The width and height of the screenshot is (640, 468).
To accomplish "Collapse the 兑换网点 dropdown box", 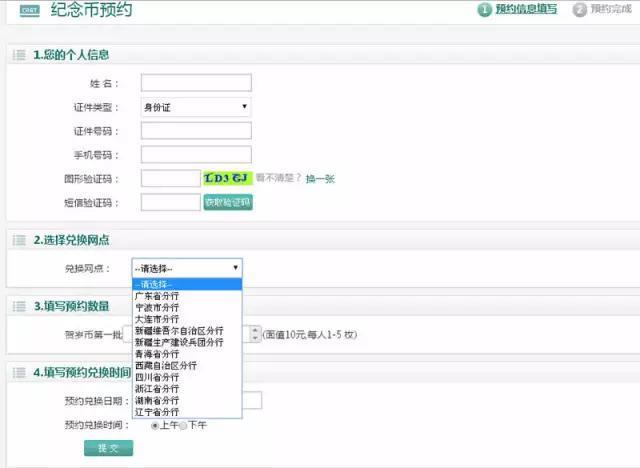I will (x=186, y=268).
